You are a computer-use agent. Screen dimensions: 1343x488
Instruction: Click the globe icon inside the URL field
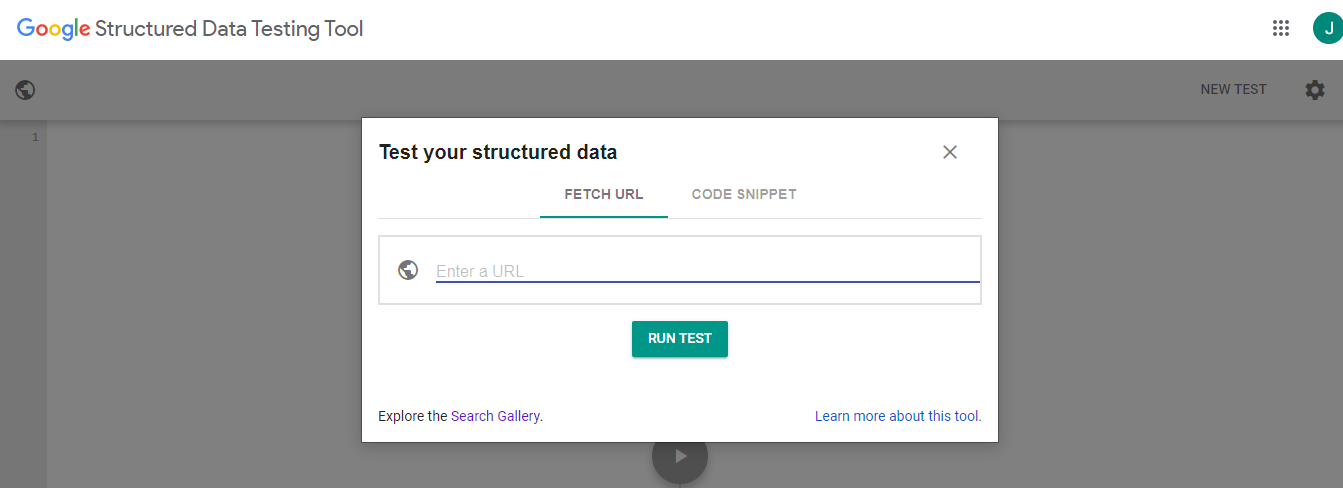408,270
